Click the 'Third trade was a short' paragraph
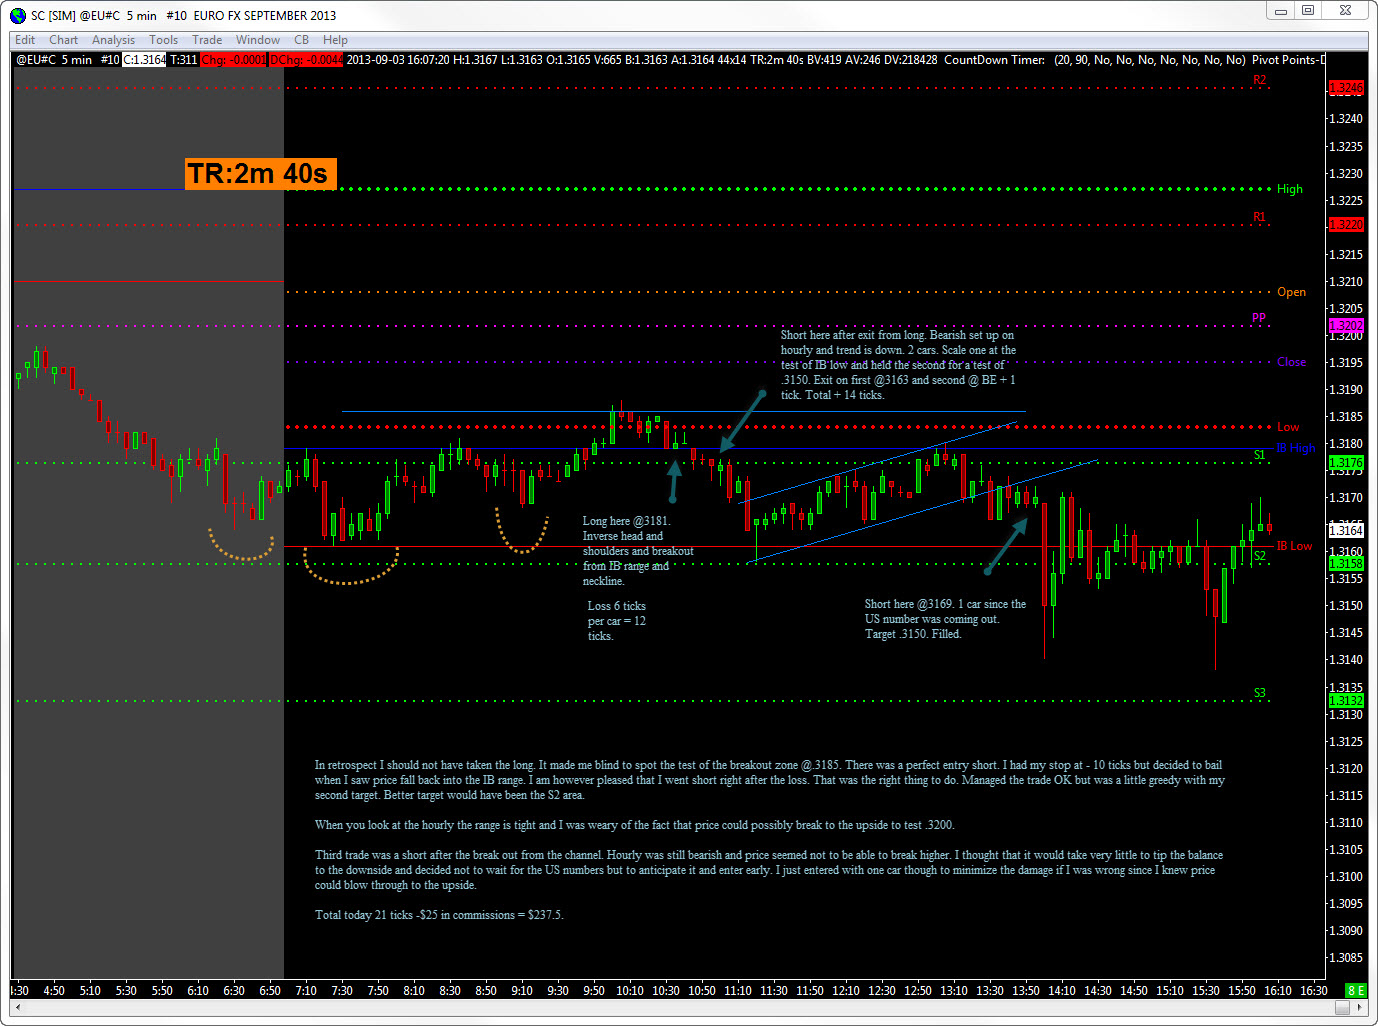 click(769, 870)
